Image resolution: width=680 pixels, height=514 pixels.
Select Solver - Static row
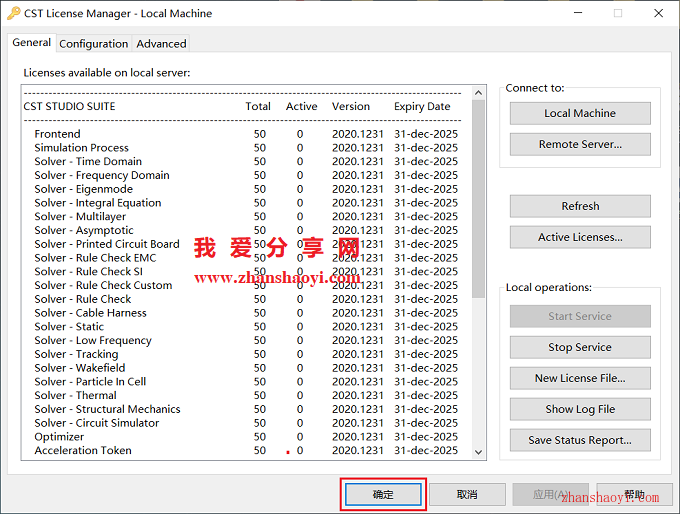(x=246, y=327)
